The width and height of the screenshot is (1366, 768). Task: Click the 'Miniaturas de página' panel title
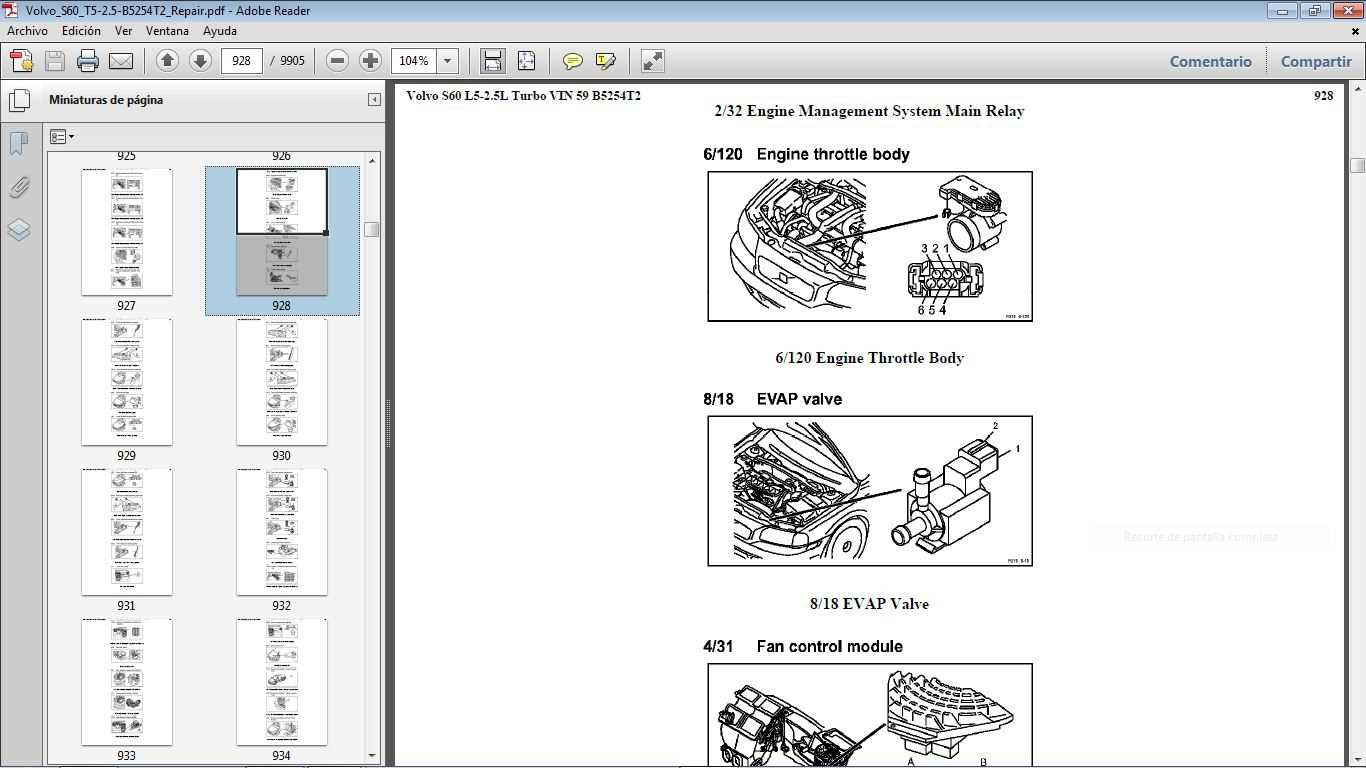[106, 100]
